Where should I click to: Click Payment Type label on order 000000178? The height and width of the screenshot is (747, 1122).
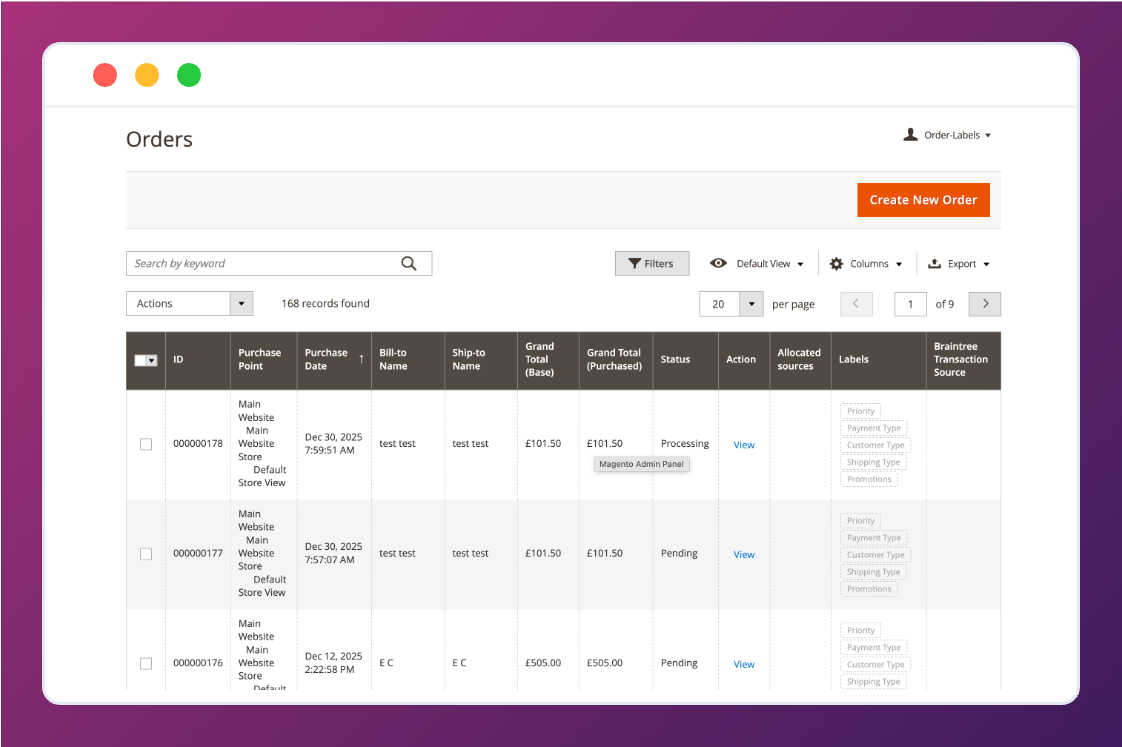pyautogui.click(x=874, y=428)
